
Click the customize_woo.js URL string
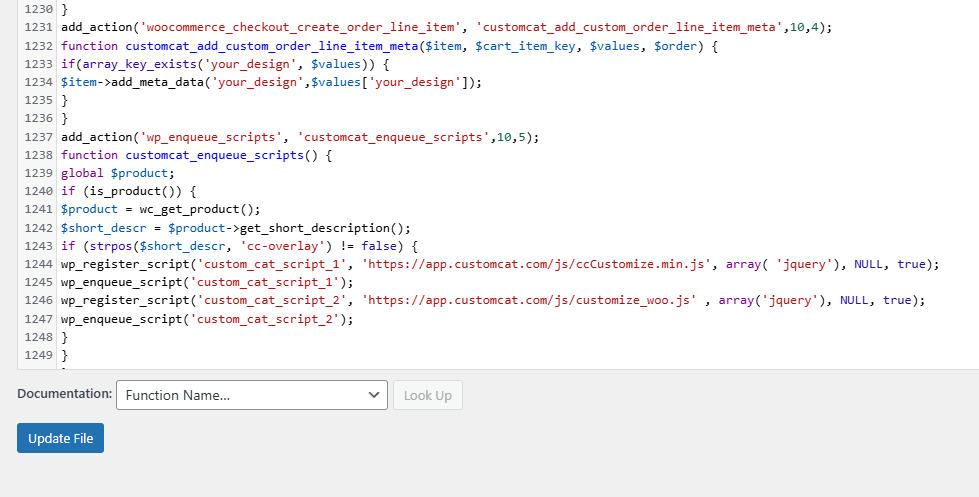529,300
